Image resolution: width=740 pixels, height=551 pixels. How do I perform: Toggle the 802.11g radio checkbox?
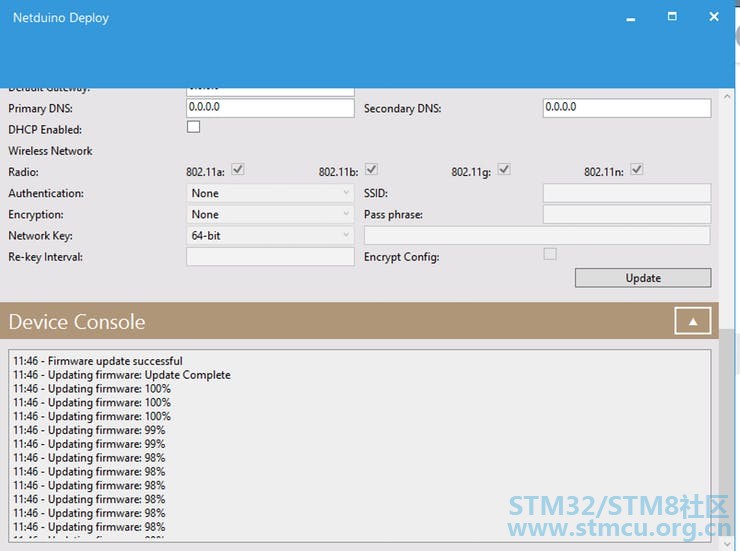(504, 169)
